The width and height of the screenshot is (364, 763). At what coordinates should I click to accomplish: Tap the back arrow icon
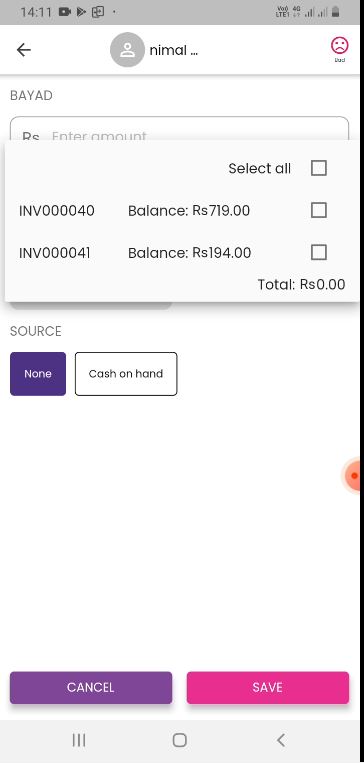(23, 50)
